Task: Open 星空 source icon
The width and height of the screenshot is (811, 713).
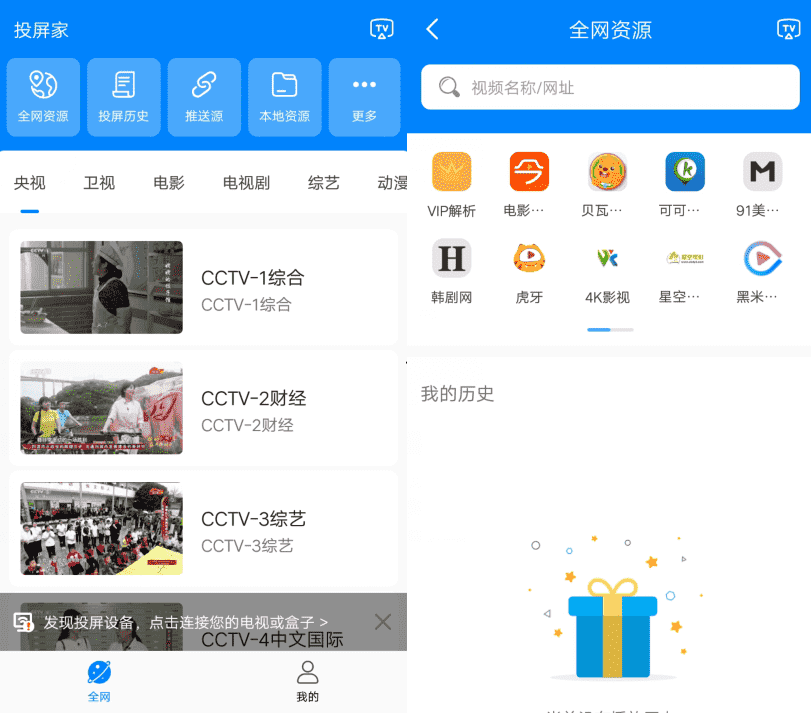Action: tap(685, 258)
